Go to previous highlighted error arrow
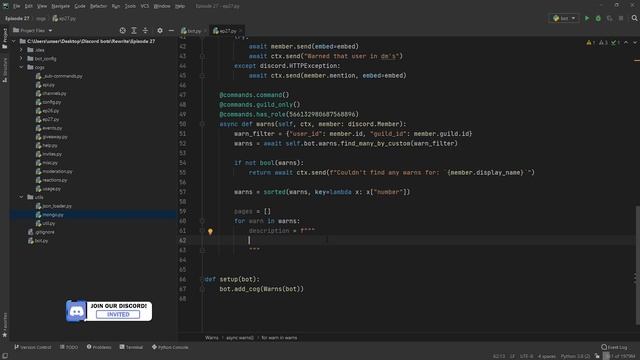The image size is (640, 360). point(626,42)
